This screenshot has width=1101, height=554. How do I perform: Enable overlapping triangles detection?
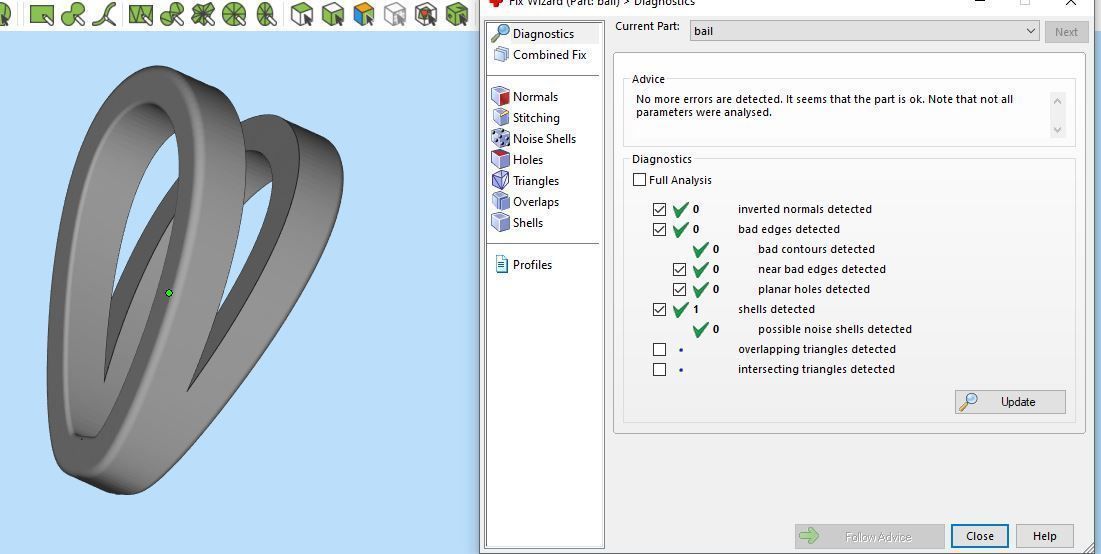659,349
